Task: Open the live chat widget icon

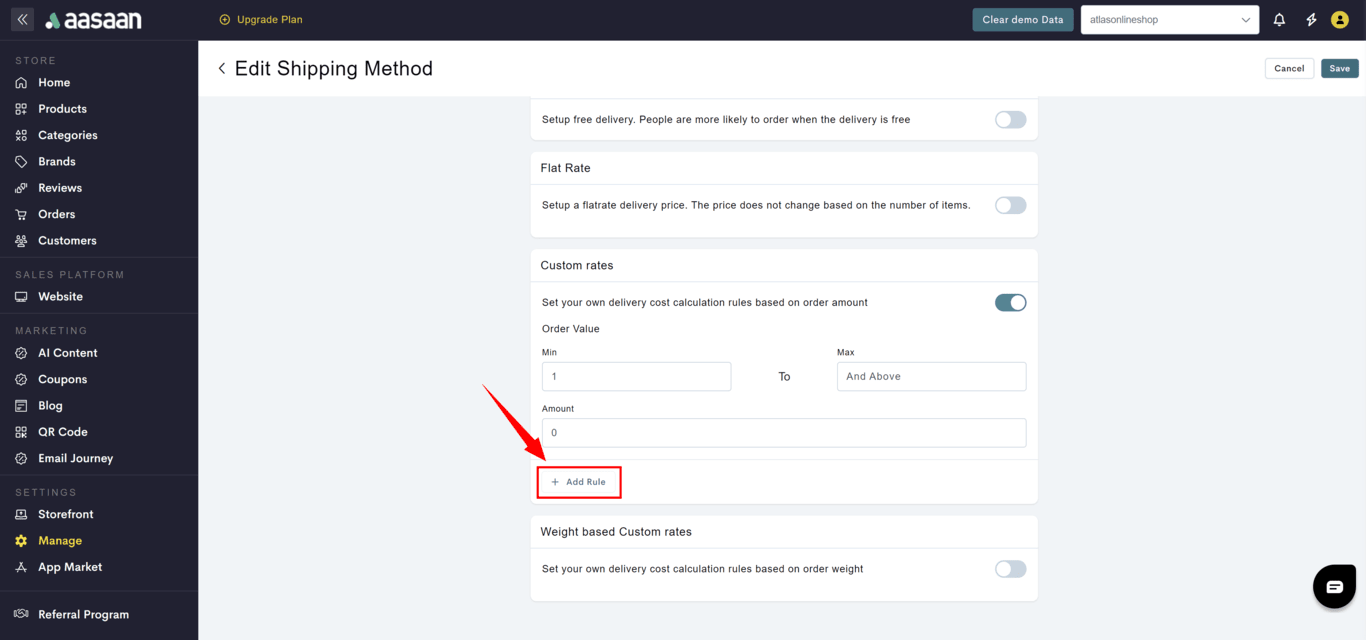Action: [1334, 587]
